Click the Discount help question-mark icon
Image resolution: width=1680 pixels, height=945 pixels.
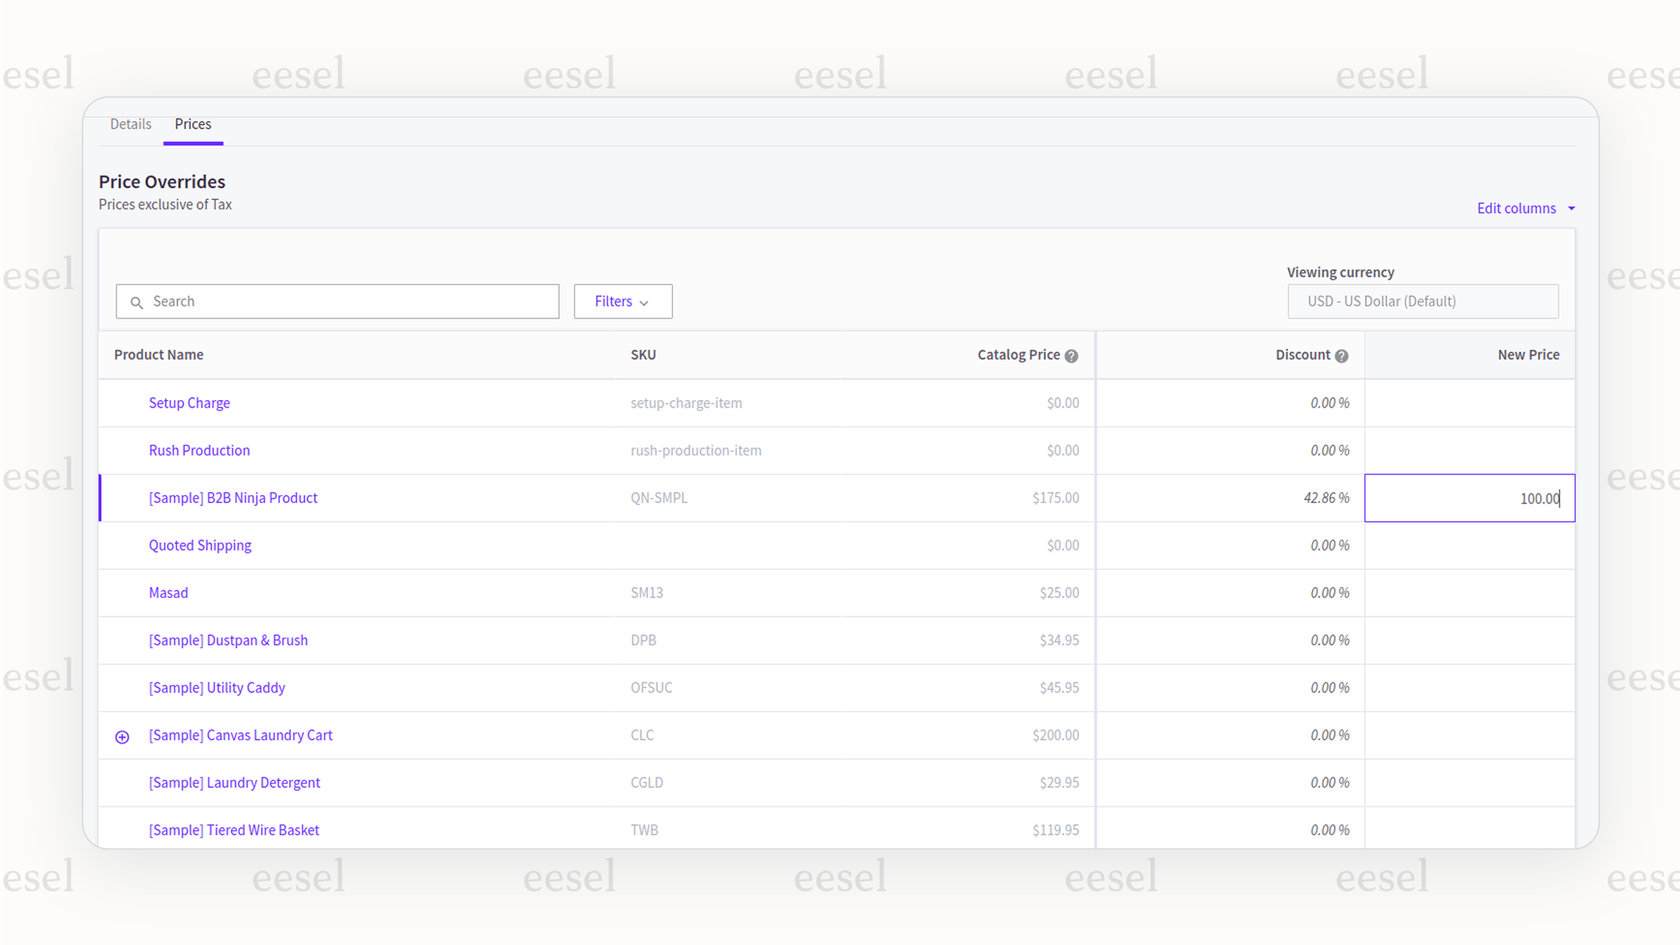[1341, 356]
